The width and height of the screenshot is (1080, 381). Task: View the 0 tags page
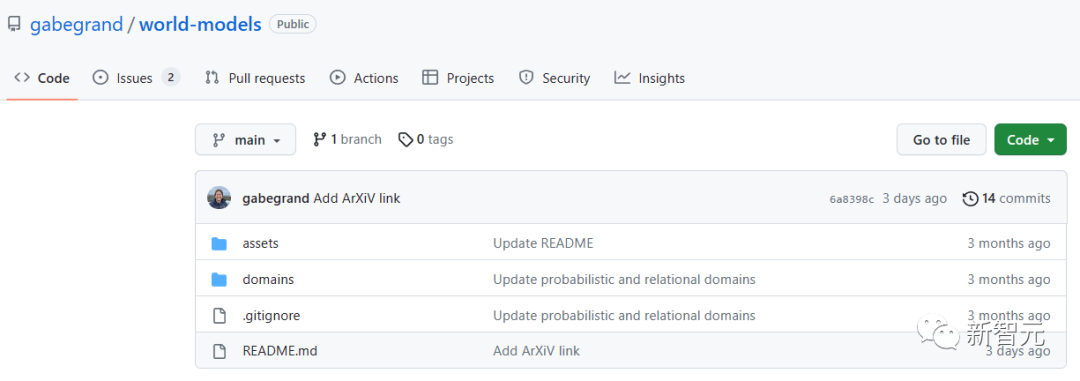pos(426,139)
